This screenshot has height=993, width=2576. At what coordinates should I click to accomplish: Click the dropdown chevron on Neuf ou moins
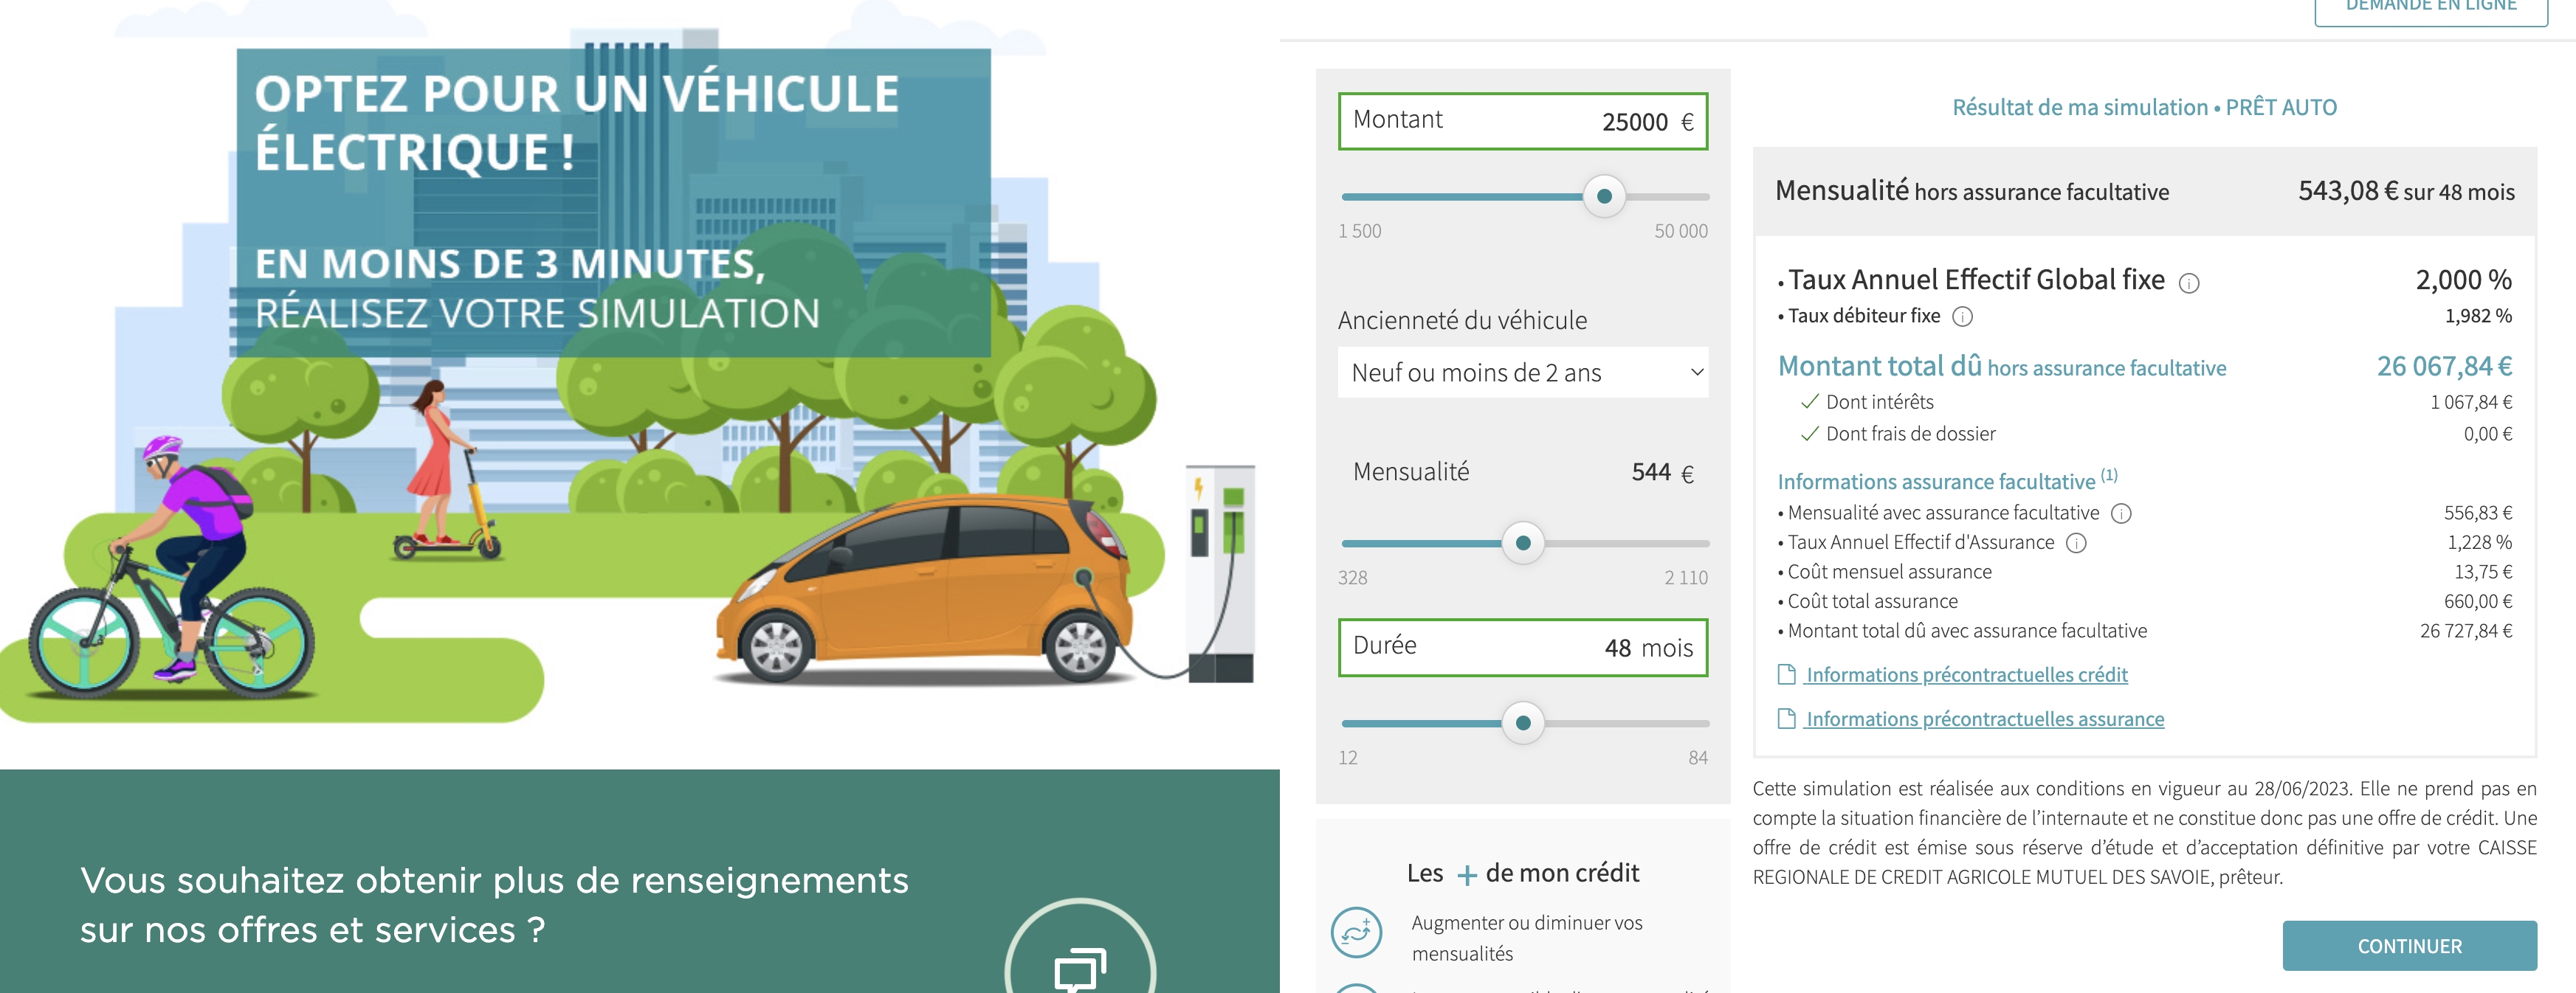[x=1696, y=373]
